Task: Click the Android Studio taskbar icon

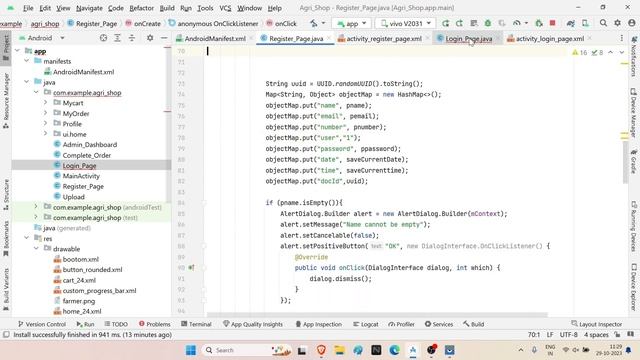Action: coord(413,350)
